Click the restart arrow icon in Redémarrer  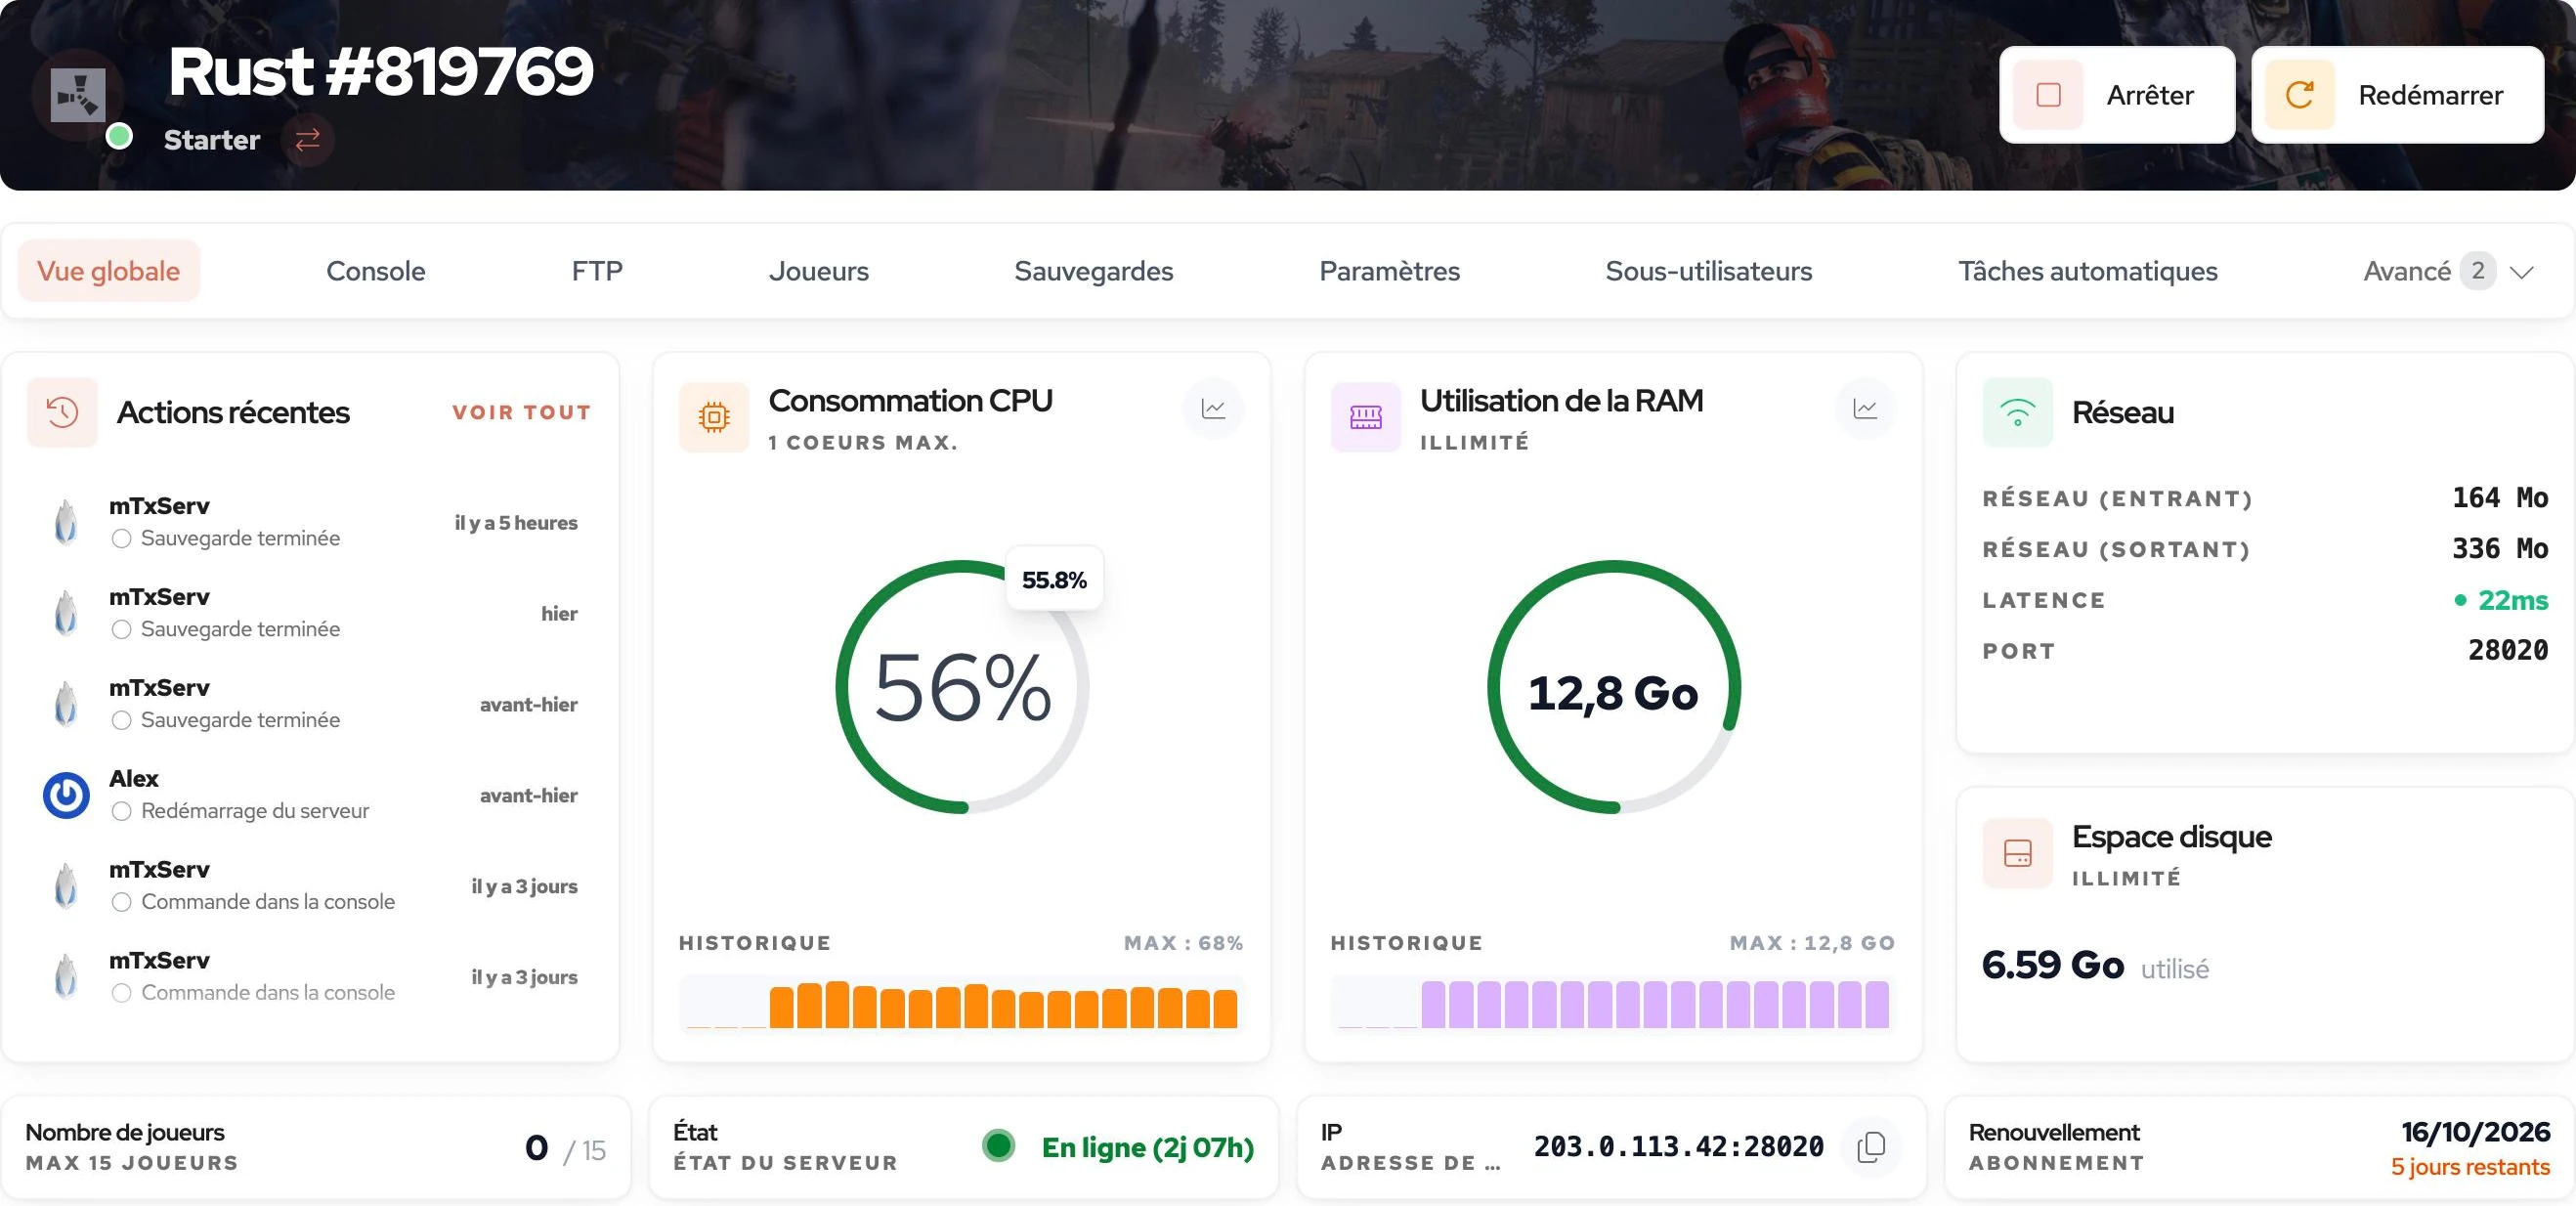2300,95
